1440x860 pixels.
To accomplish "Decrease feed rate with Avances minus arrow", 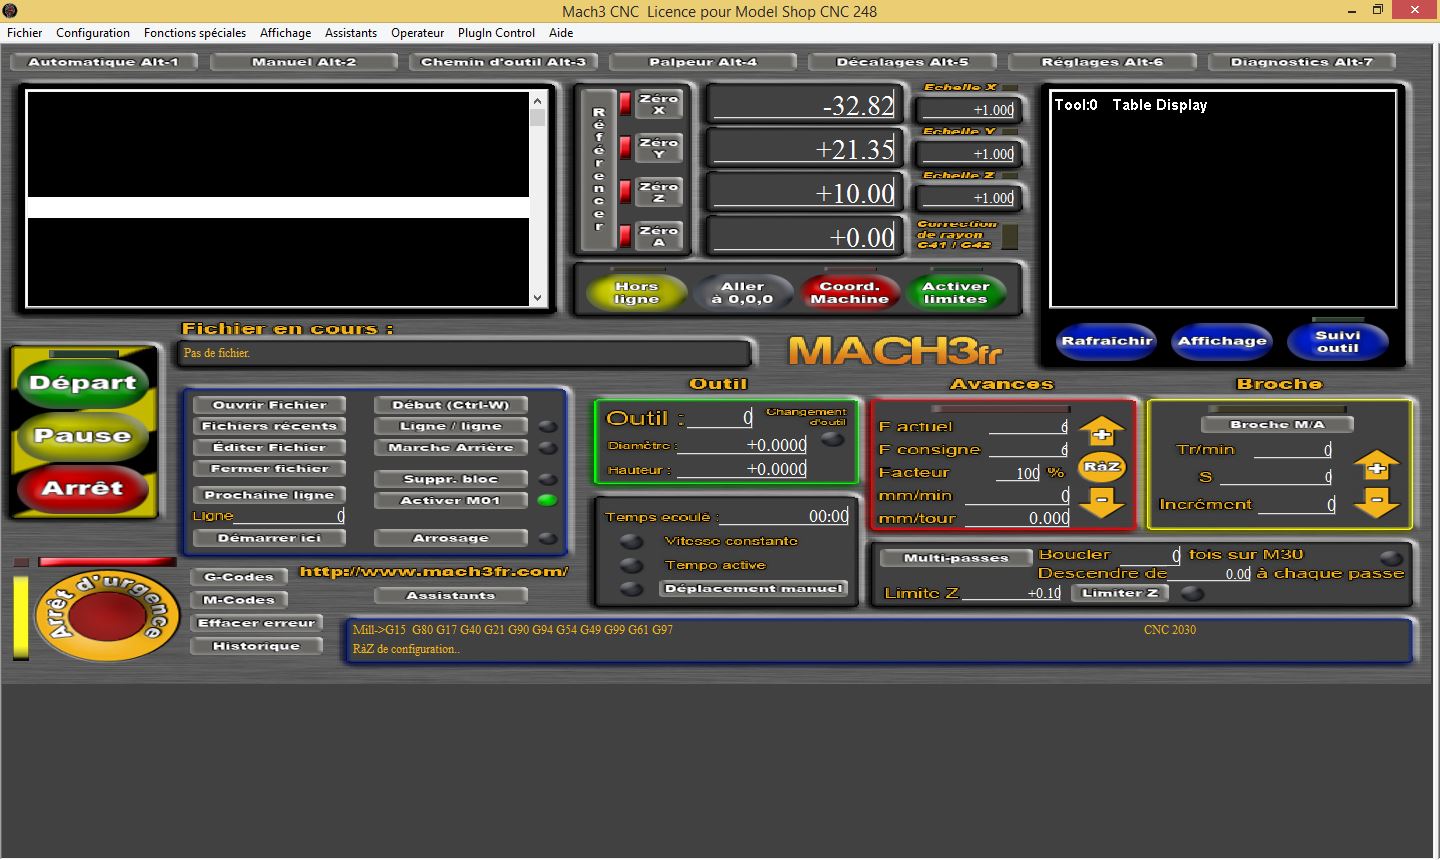I will tap(1101, 502).
